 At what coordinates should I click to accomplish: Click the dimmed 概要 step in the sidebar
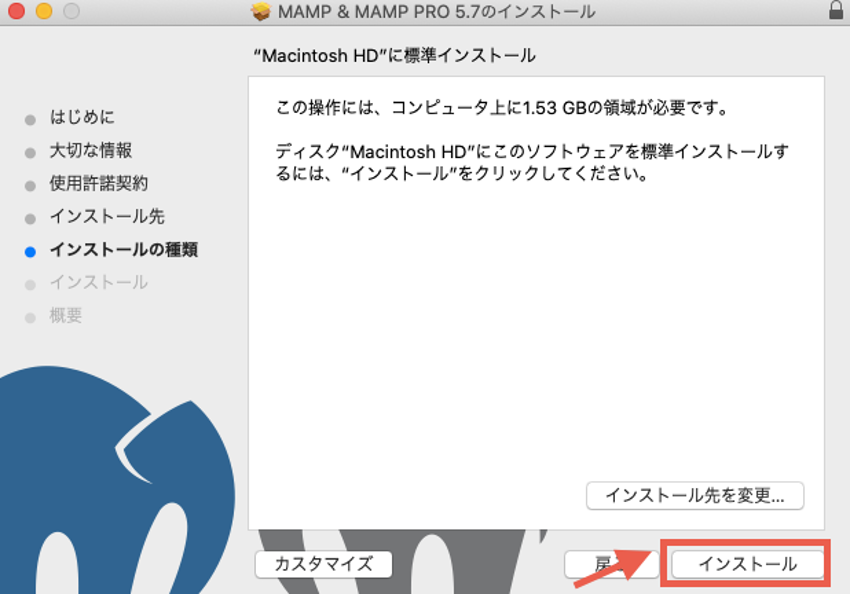66,315
